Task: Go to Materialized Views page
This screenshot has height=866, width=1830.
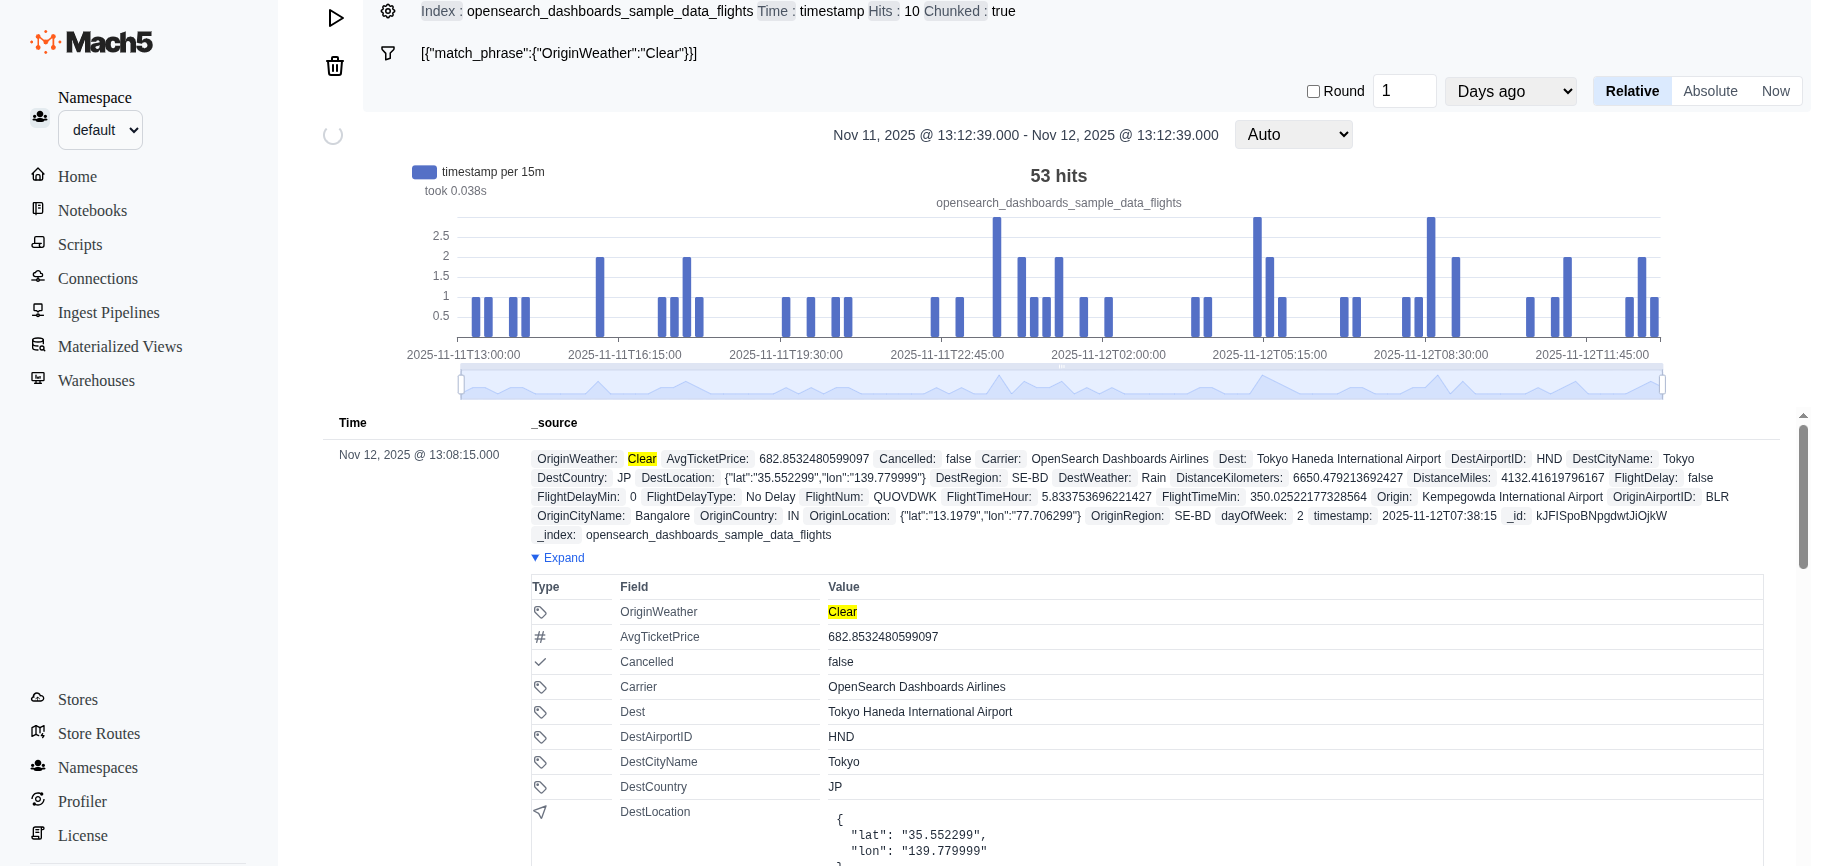Action: coord(120,346)
